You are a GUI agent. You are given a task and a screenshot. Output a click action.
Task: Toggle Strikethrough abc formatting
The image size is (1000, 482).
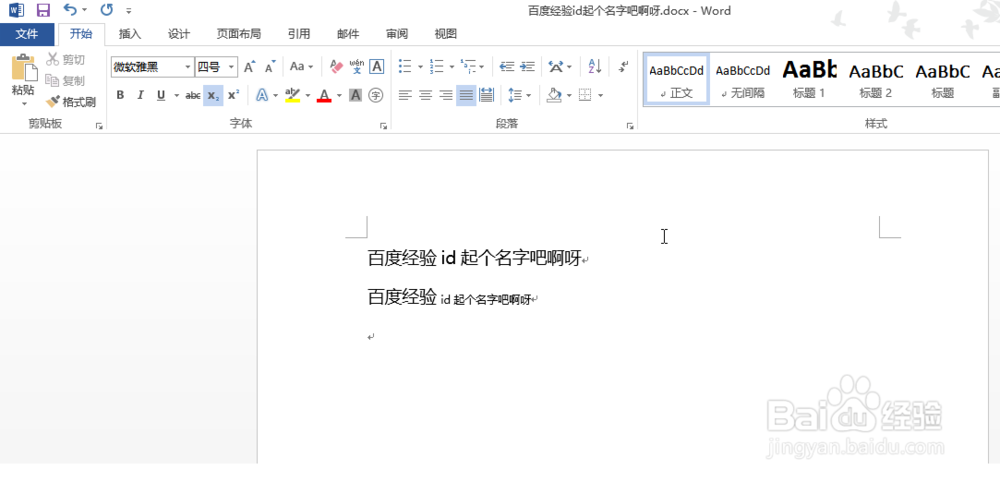click(x=193, y=96)
